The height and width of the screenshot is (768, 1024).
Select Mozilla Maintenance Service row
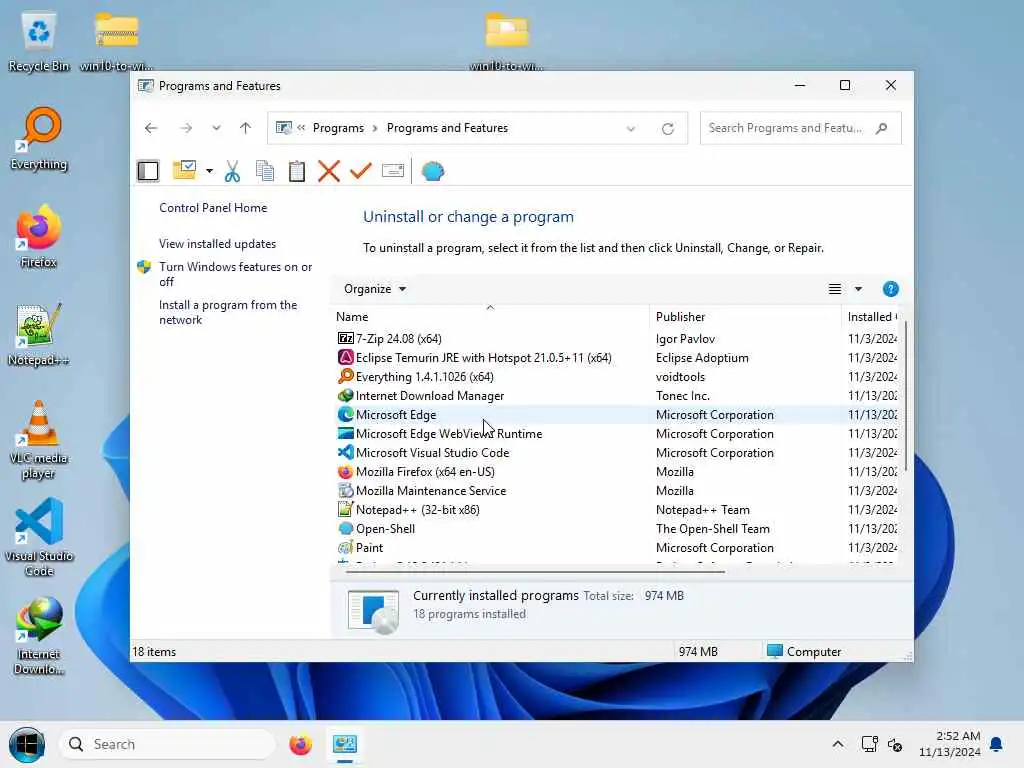[x=614, y=490]
